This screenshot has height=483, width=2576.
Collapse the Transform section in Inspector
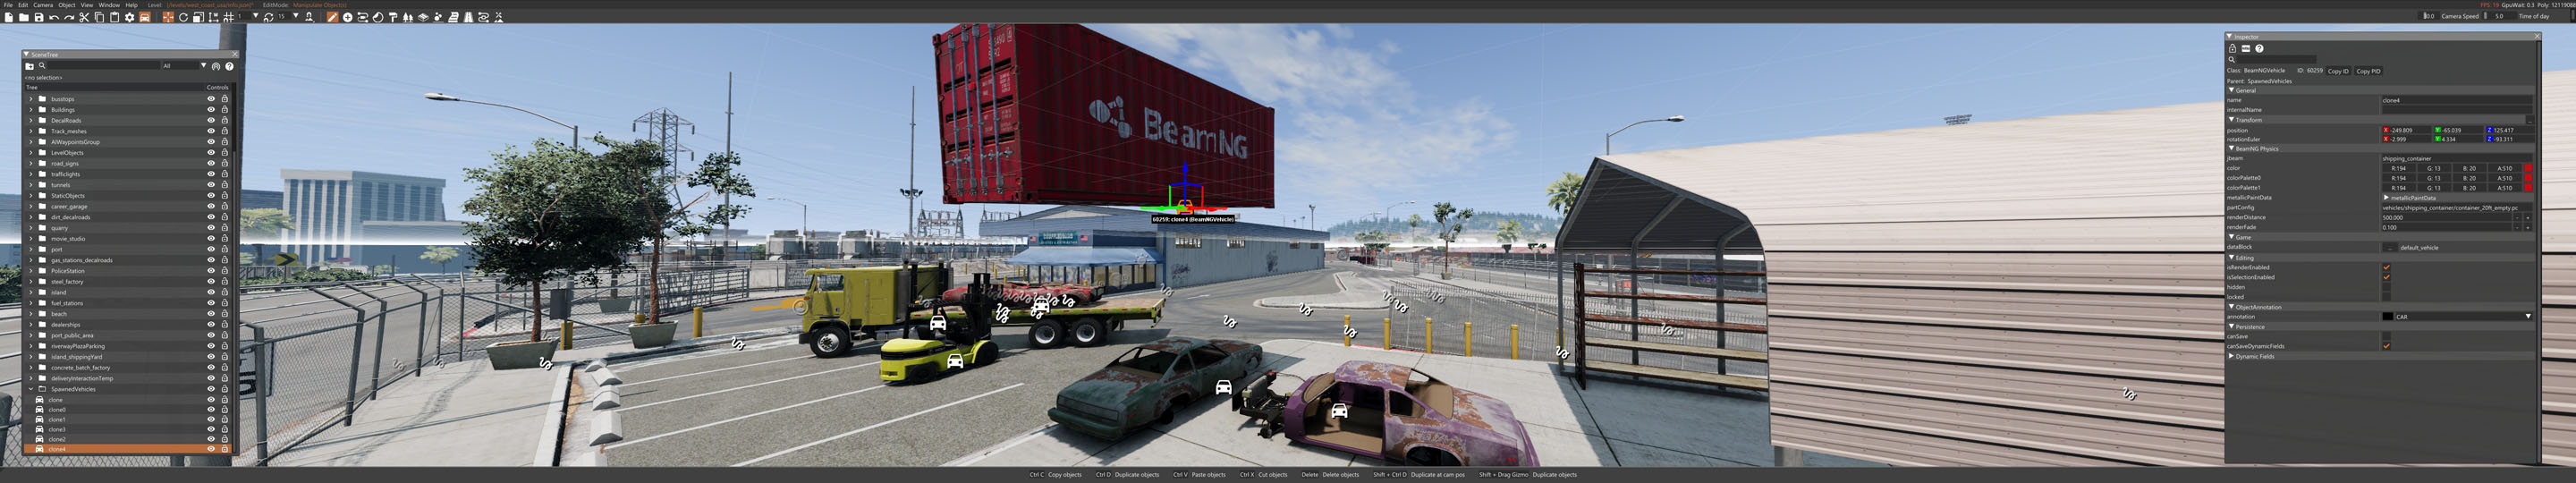2232,120
